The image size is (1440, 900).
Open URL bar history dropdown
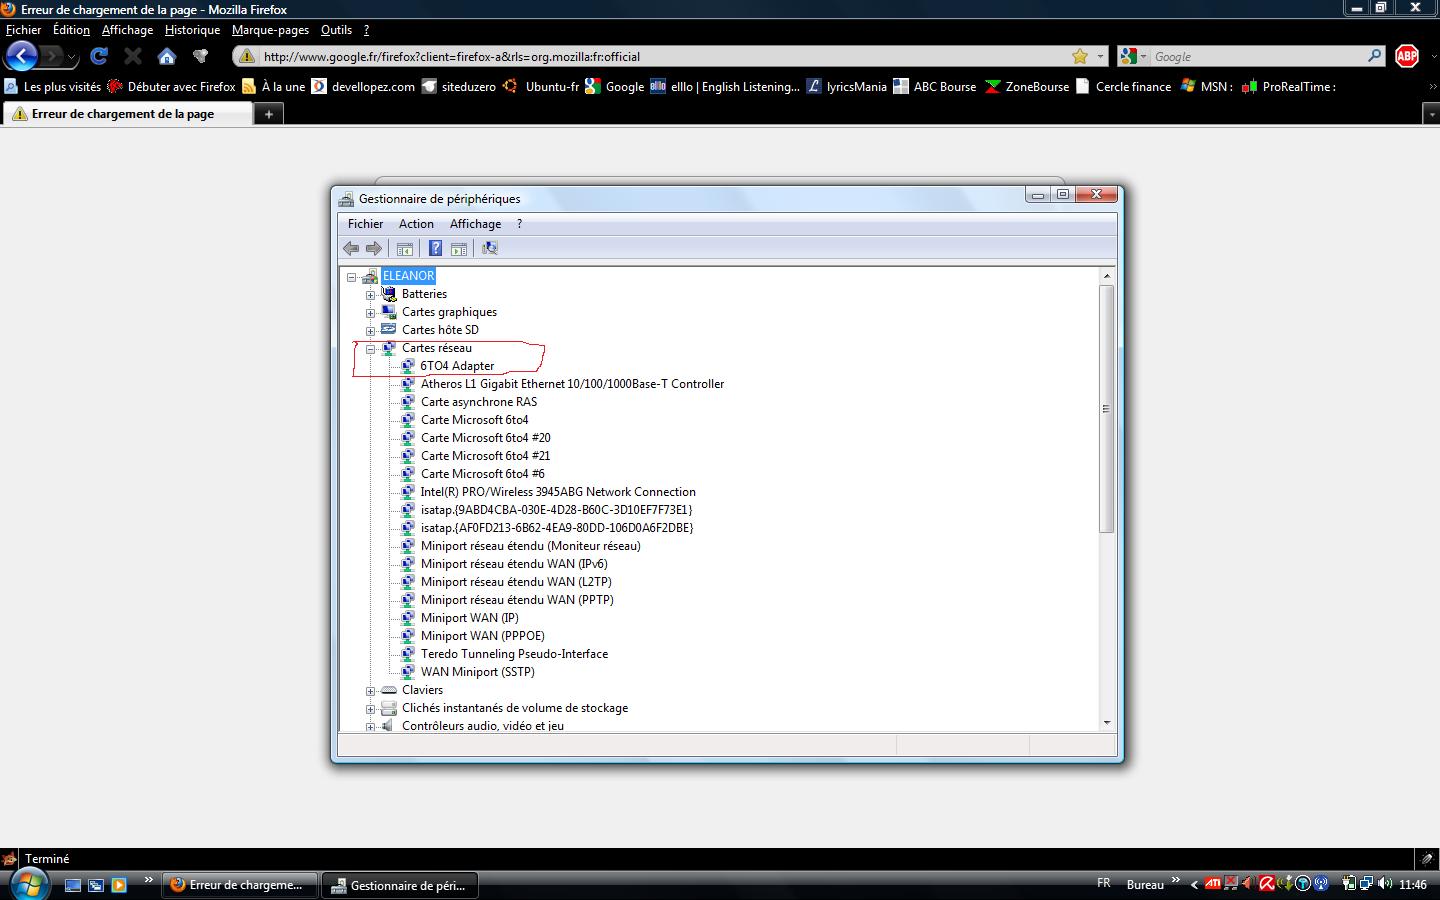pyautogui.click(x=1101, y=56)
